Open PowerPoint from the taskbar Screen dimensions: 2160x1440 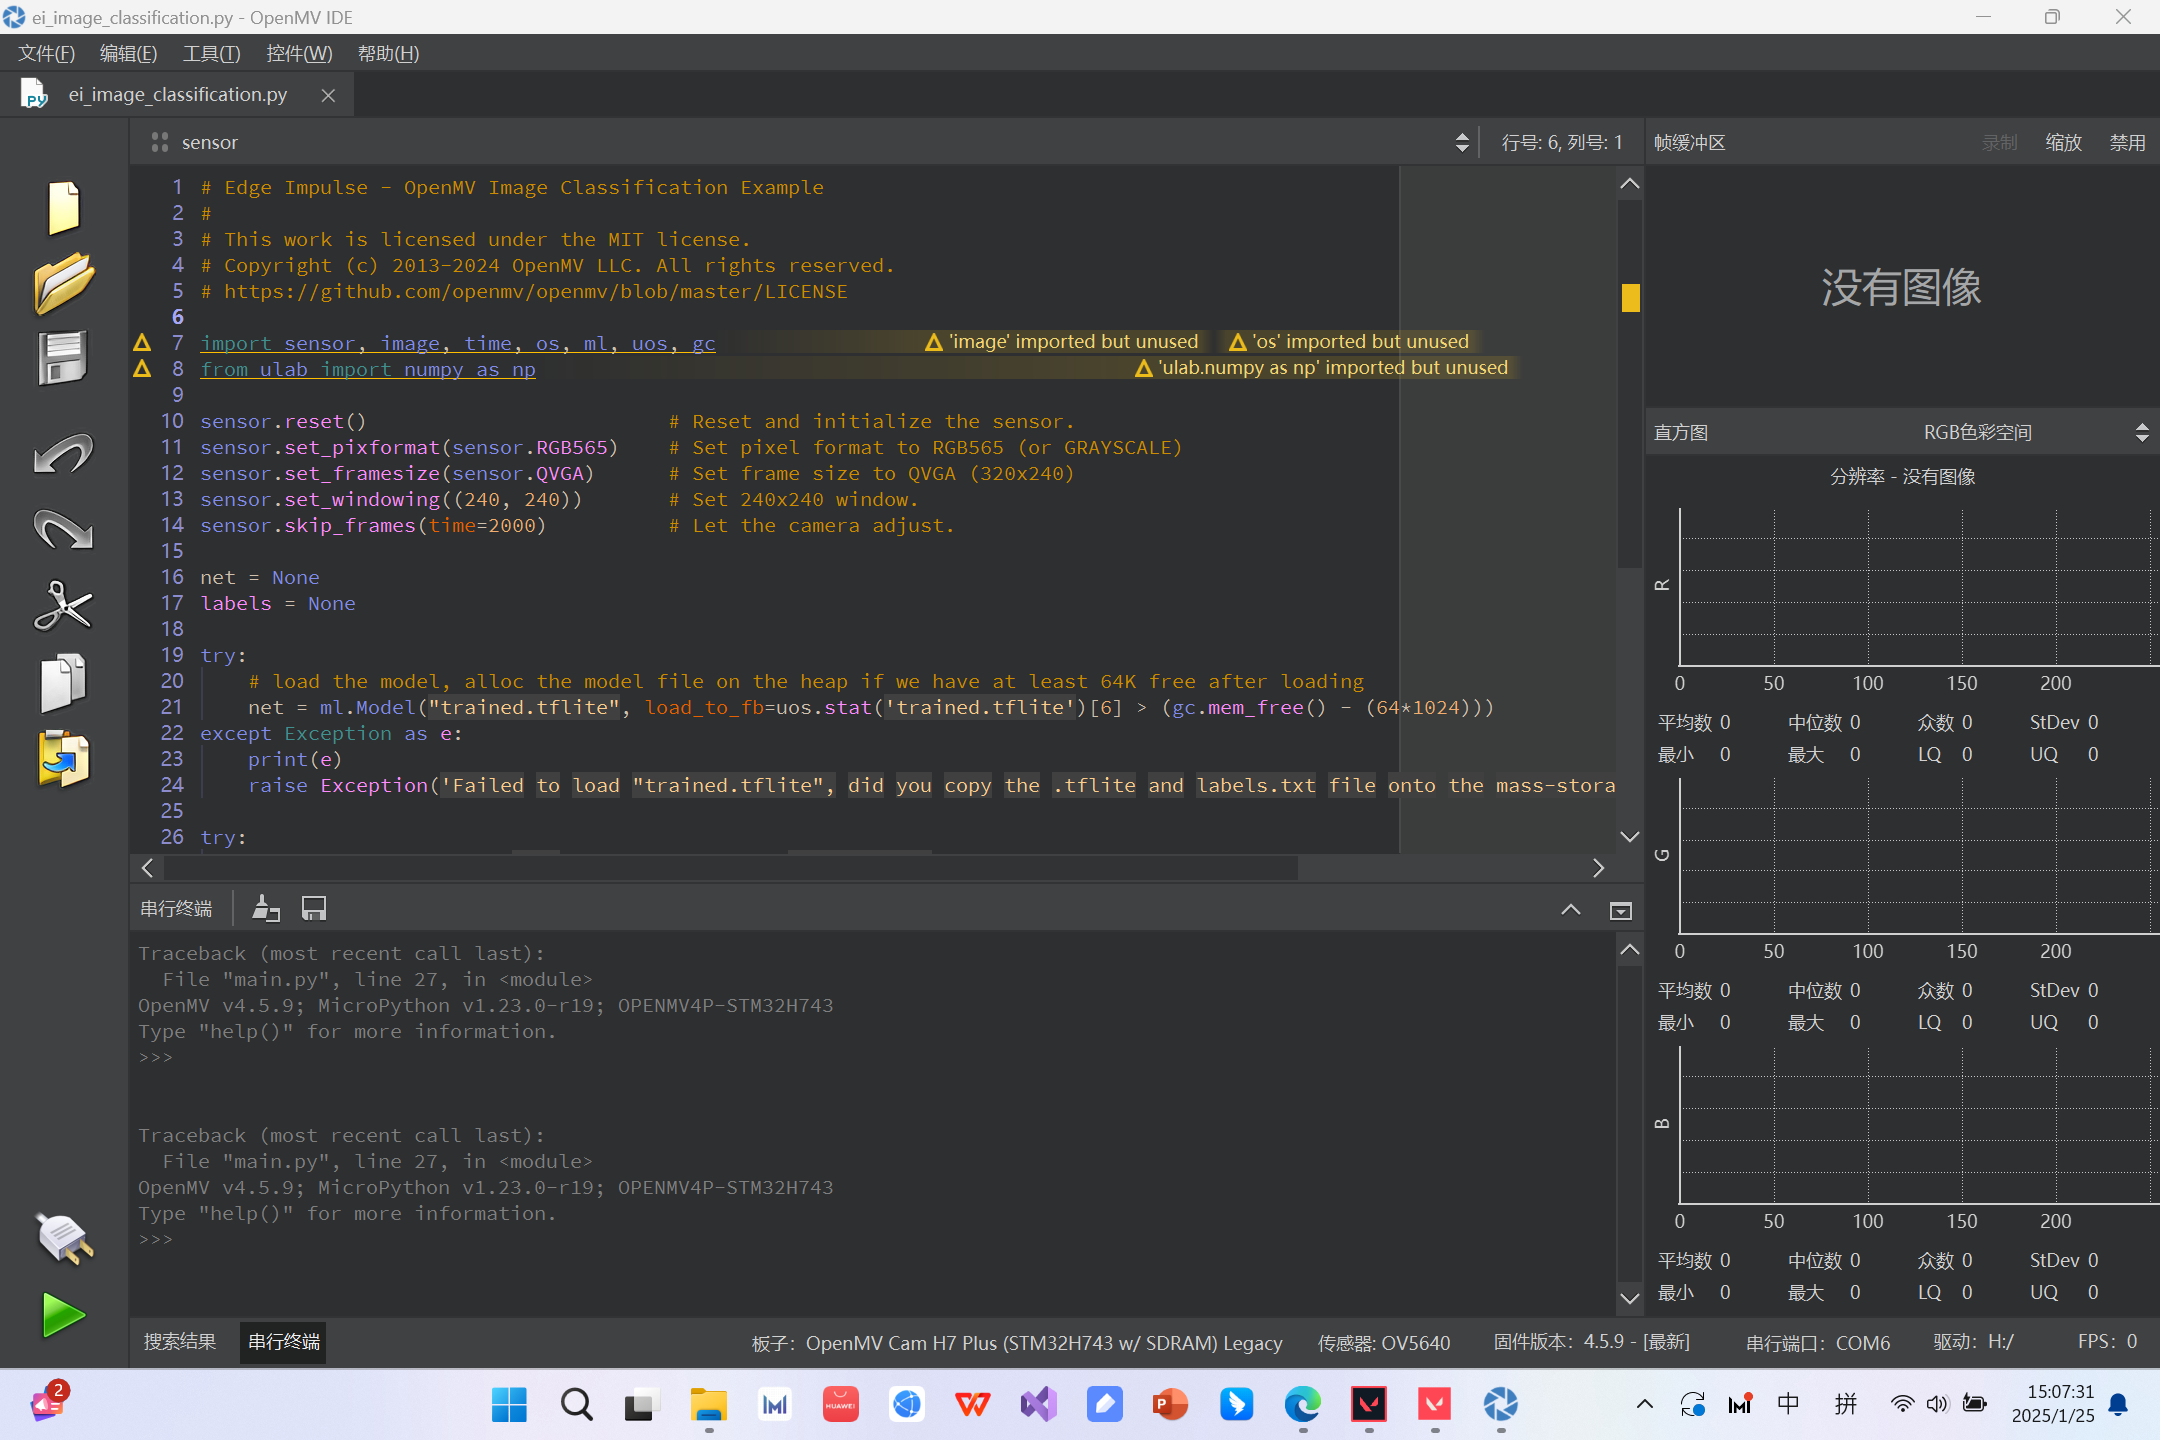pyautogui.click(x=1170, y=1405)
